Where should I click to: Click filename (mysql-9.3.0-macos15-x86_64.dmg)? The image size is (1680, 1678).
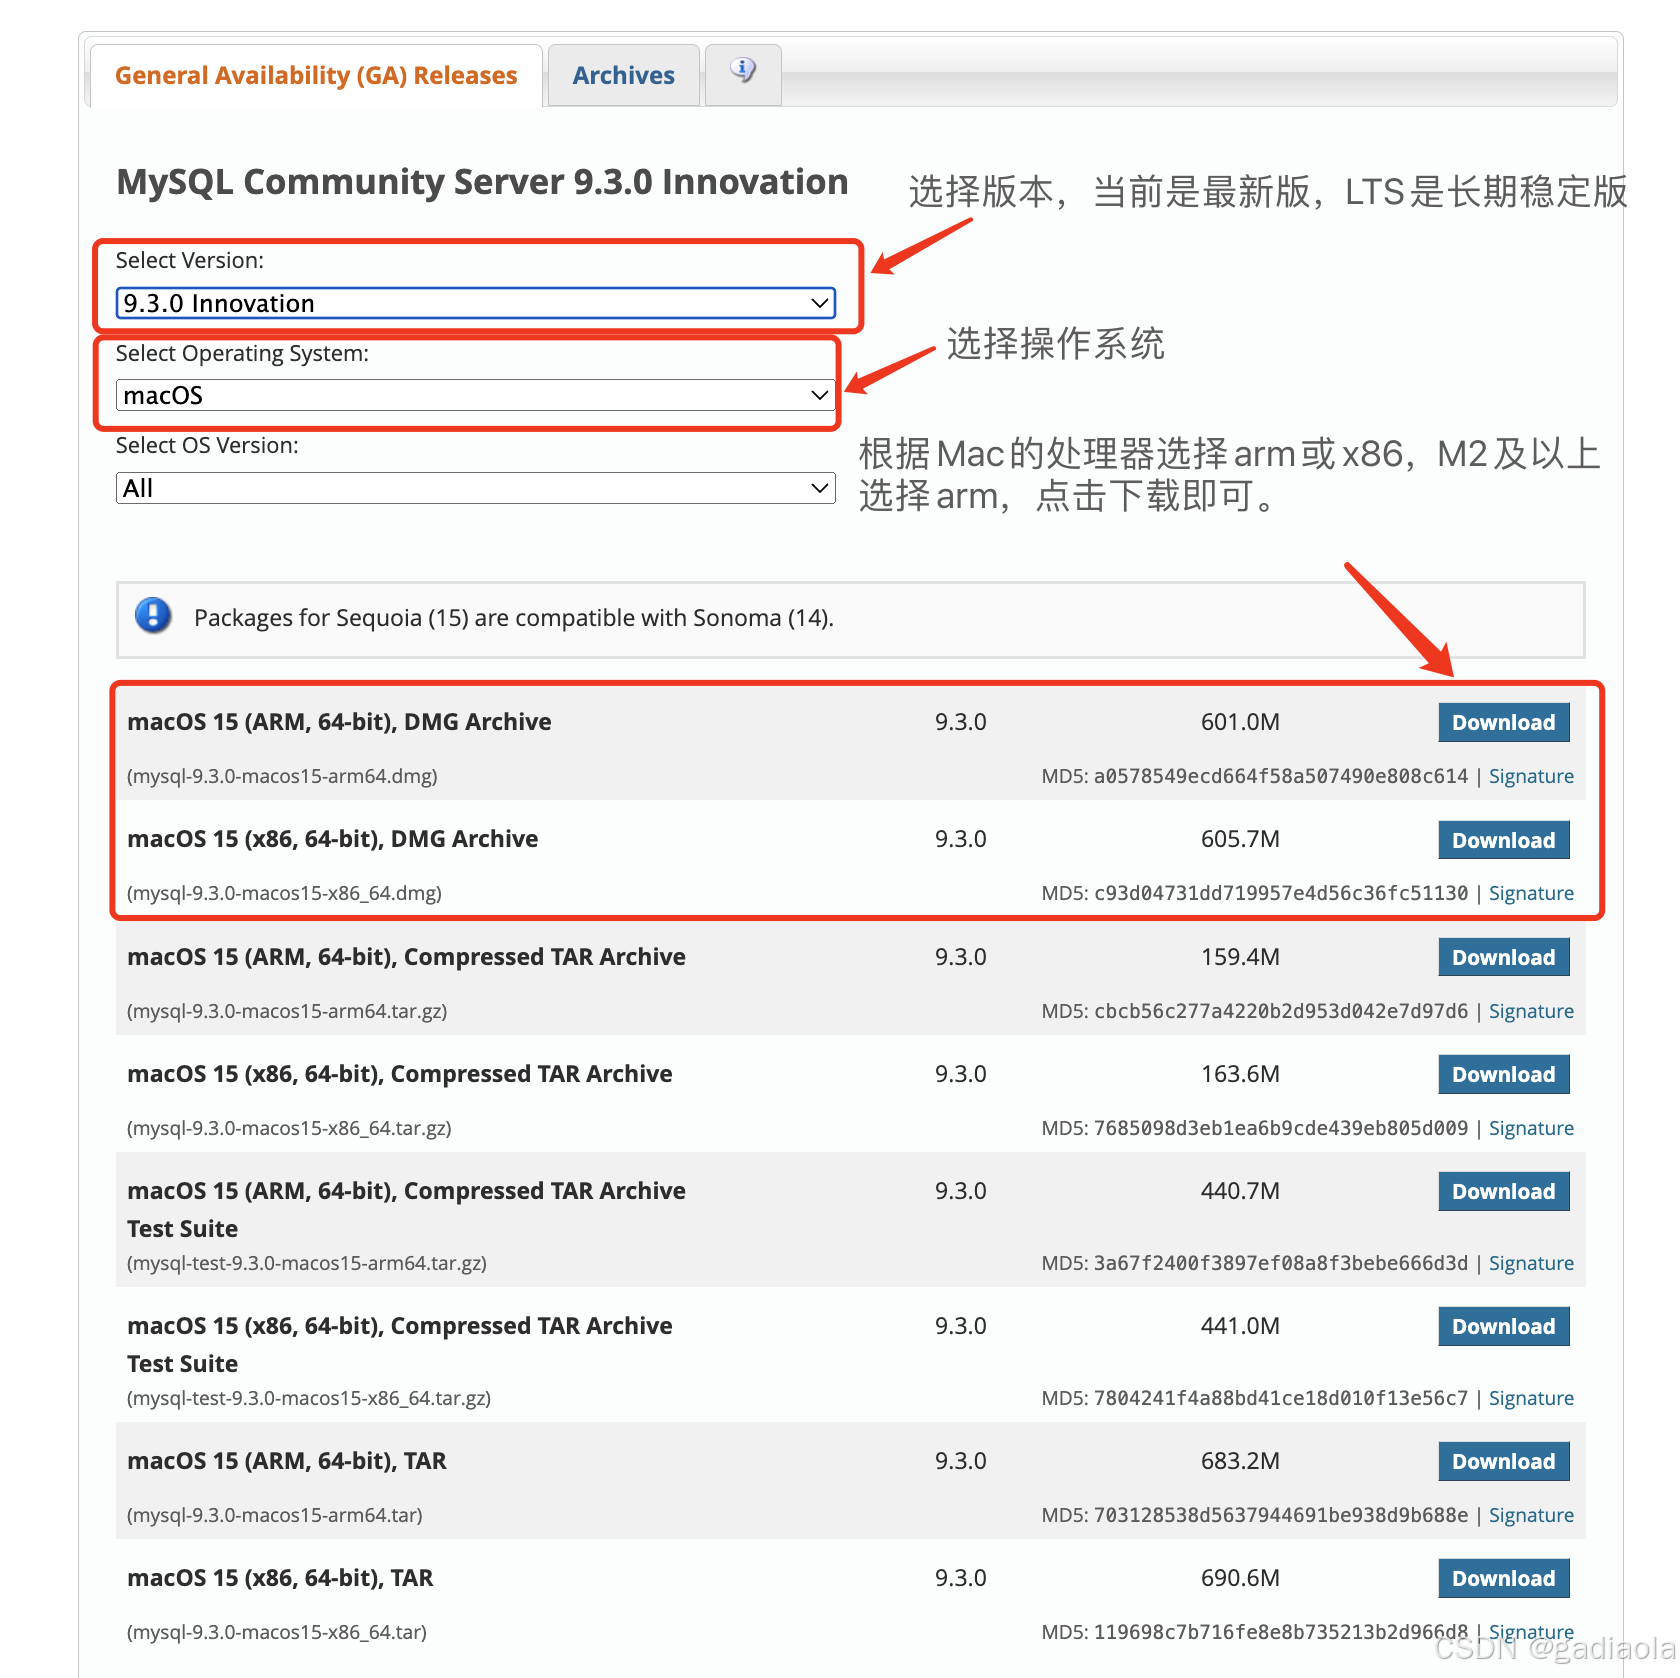tap(284, 893)
